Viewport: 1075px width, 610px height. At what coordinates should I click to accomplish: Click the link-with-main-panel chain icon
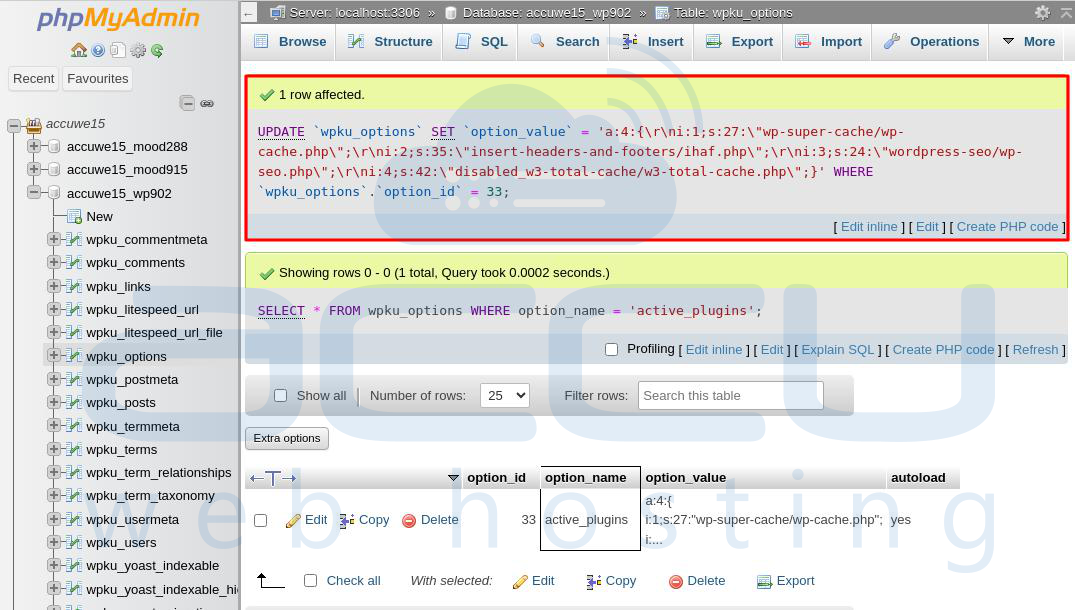207,103
